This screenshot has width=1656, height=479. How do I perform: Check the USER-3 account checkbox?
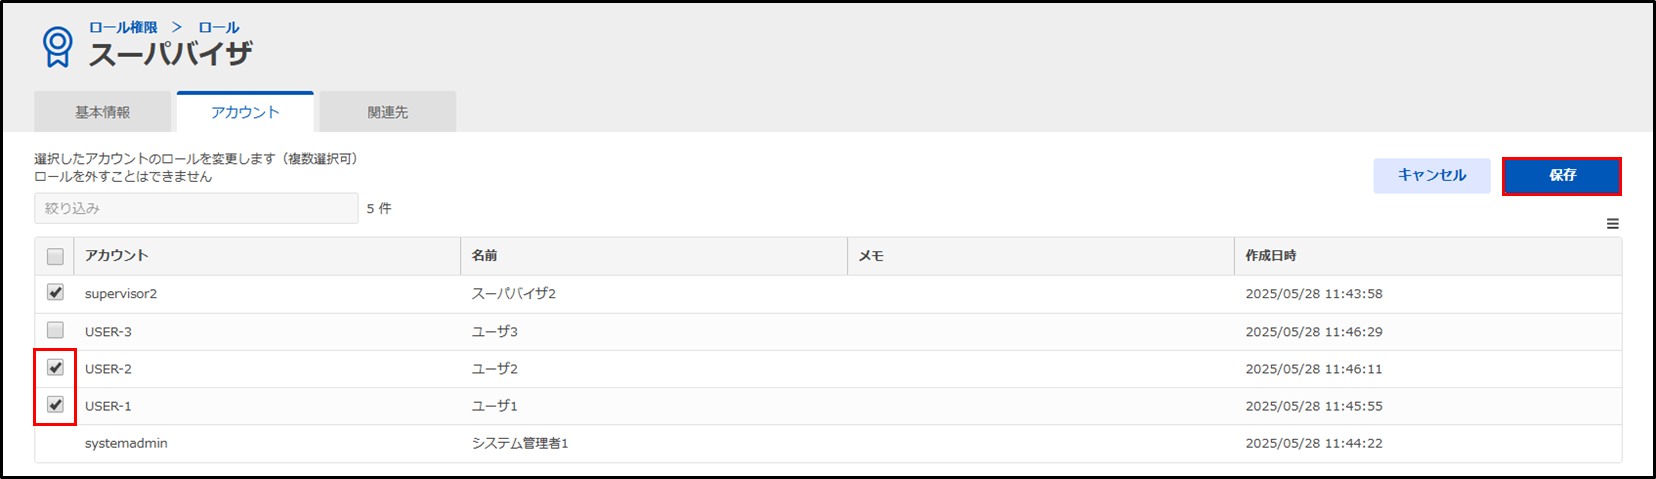[x=55, y=330]
